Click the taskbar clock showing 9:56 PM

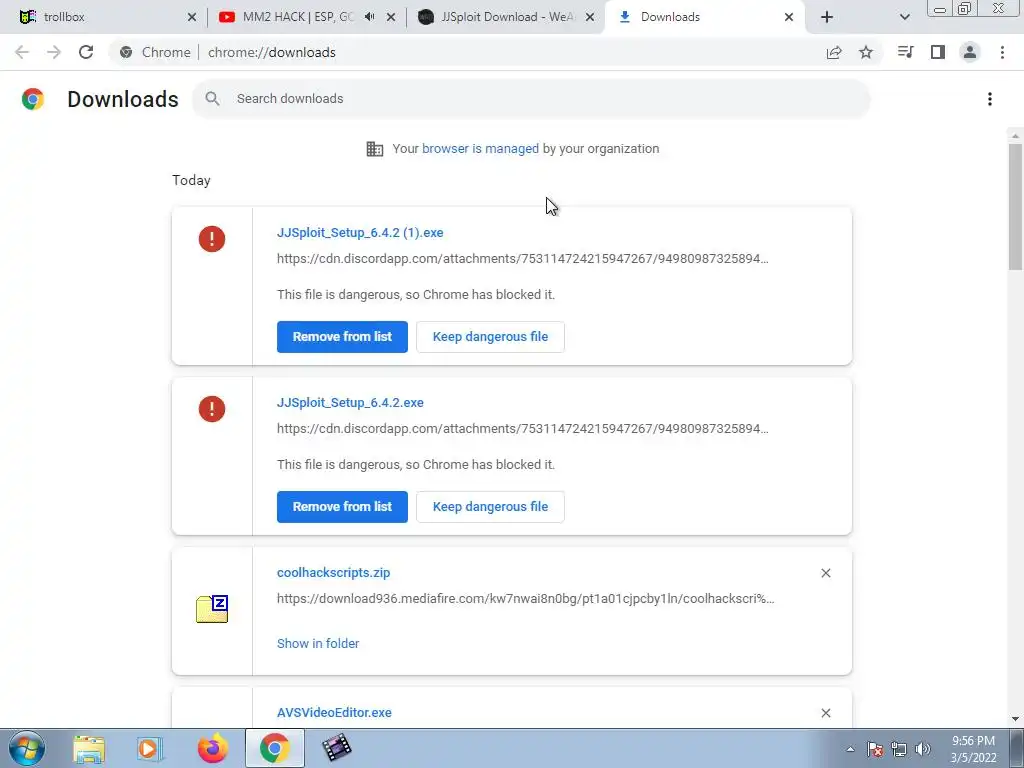coord(973,749)
